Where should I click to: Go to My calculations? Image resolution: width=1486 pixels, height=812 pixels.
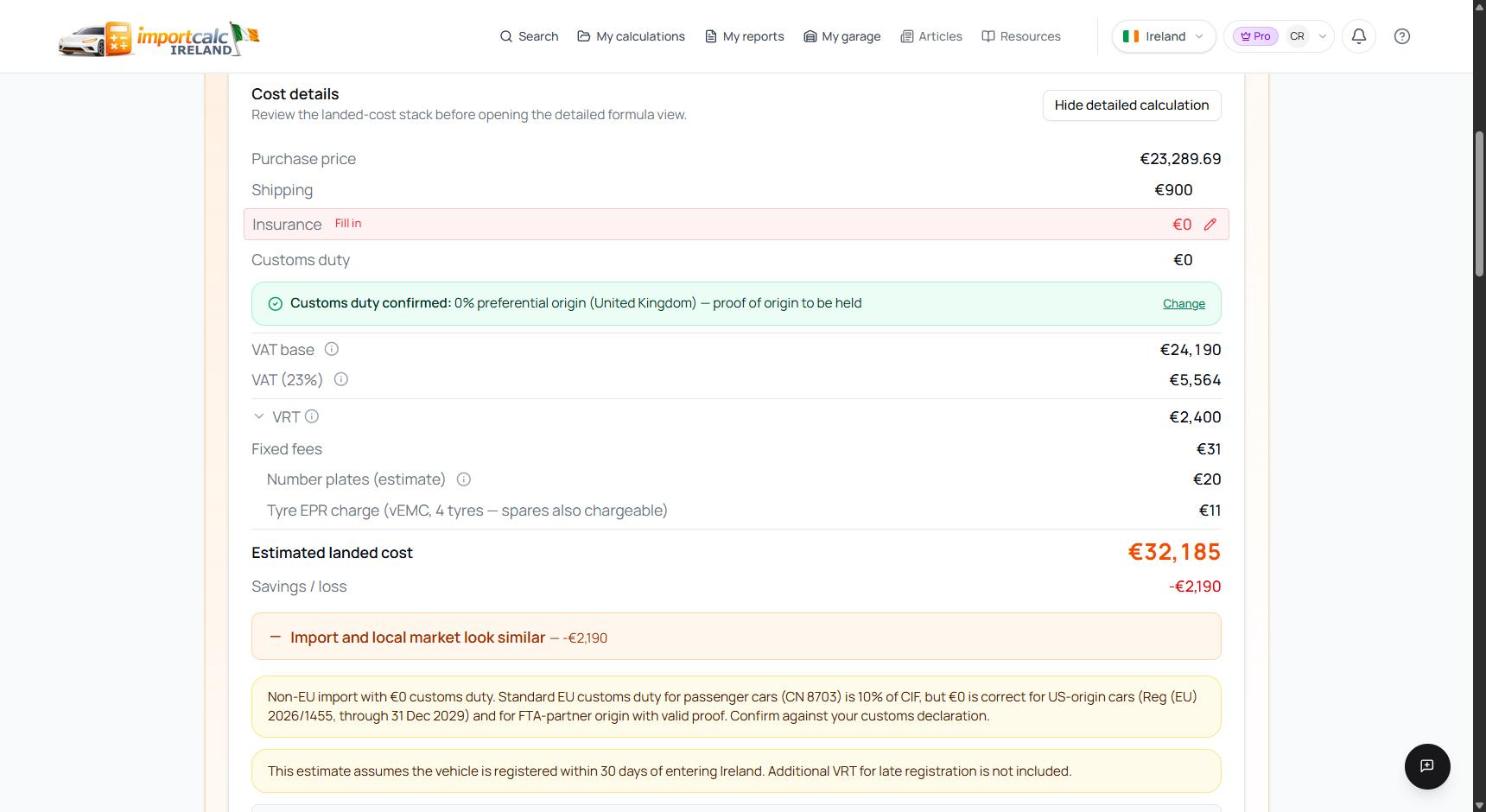[x=631, y=36]
